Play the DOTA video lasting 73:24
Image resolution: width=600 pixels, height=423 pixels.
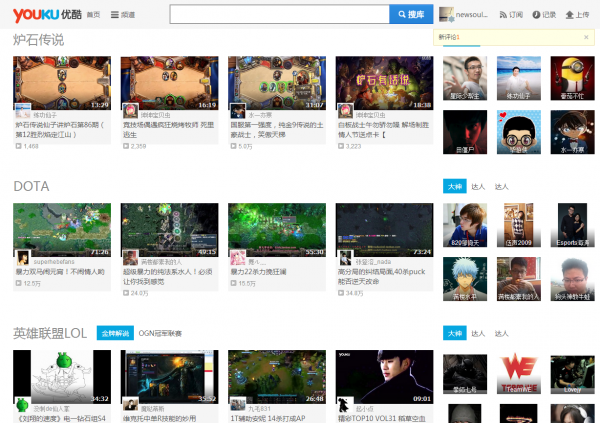385,230
